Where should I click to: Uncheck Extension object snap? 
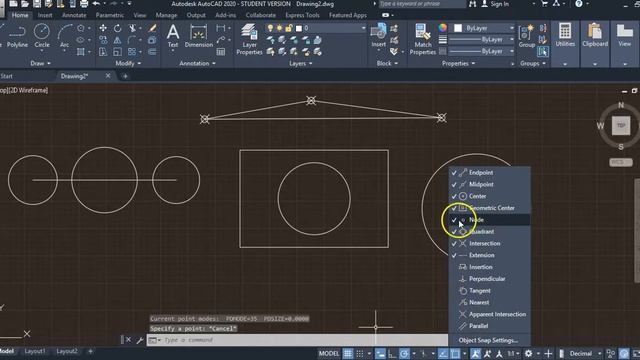click(490, 255)
